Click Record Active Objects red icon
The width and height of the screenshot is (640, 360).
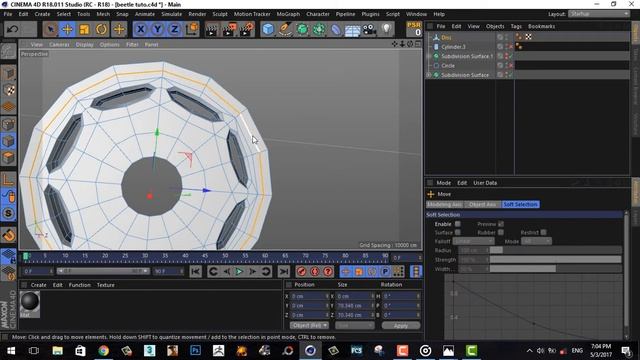click(302, 271)
